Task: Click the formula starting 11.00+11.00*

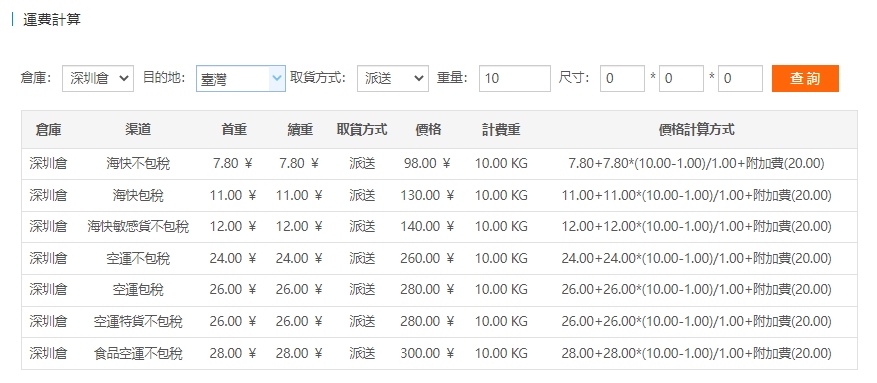Action: point(696,196)
